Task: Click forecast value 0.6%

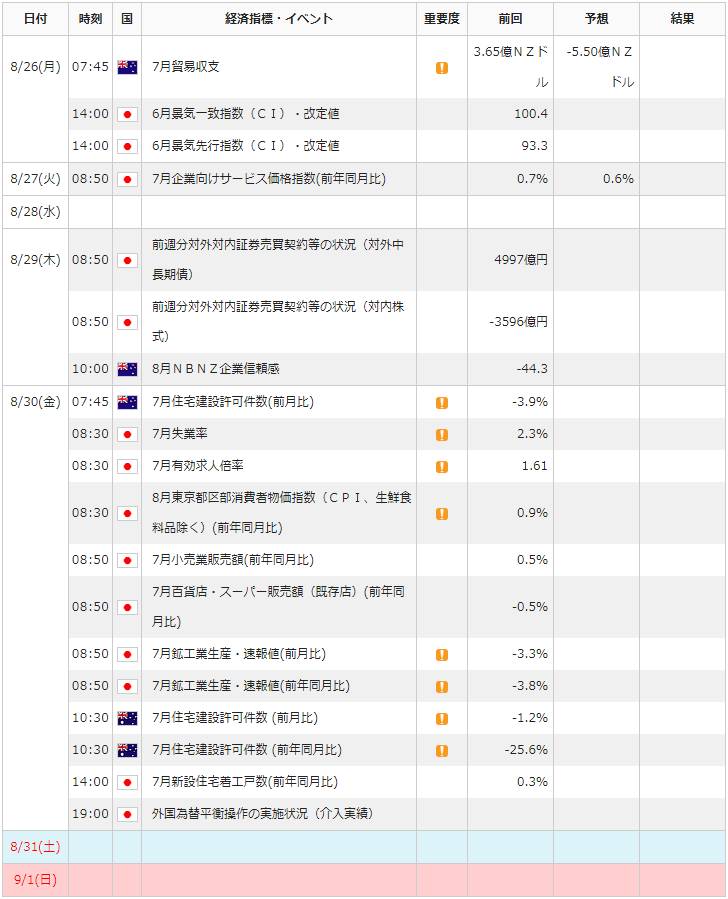Action: (619, 179)
